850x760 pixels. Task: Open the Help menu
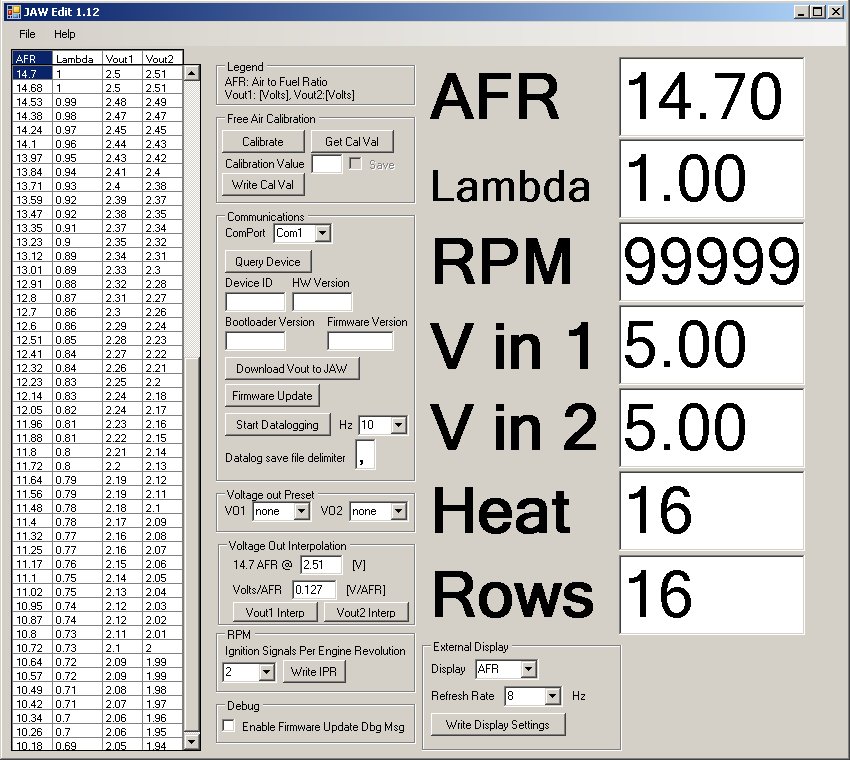(x=65, y=34)
